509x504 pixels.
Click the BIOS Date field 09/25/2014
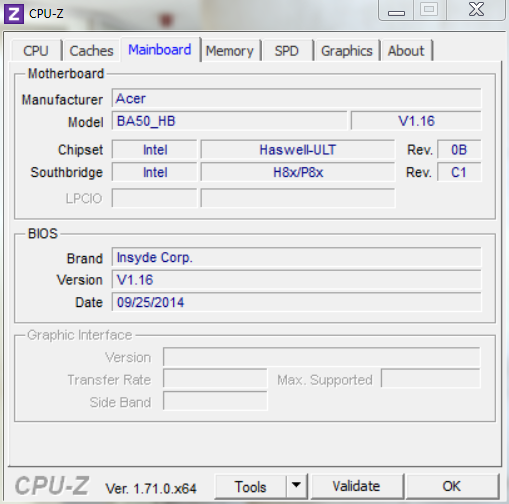click(x=296, y=302)
